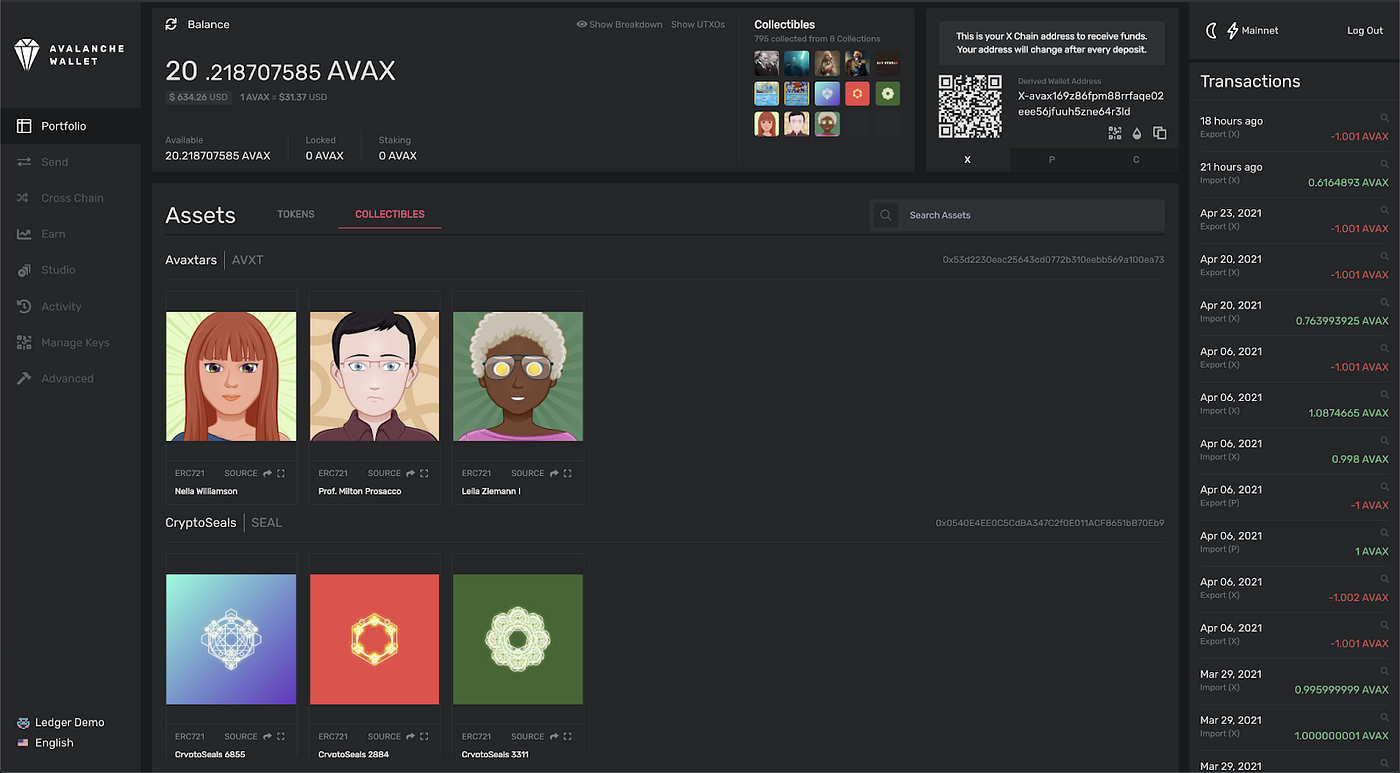Select the COLLECTIBLES tab

click(x=390, y=214)
